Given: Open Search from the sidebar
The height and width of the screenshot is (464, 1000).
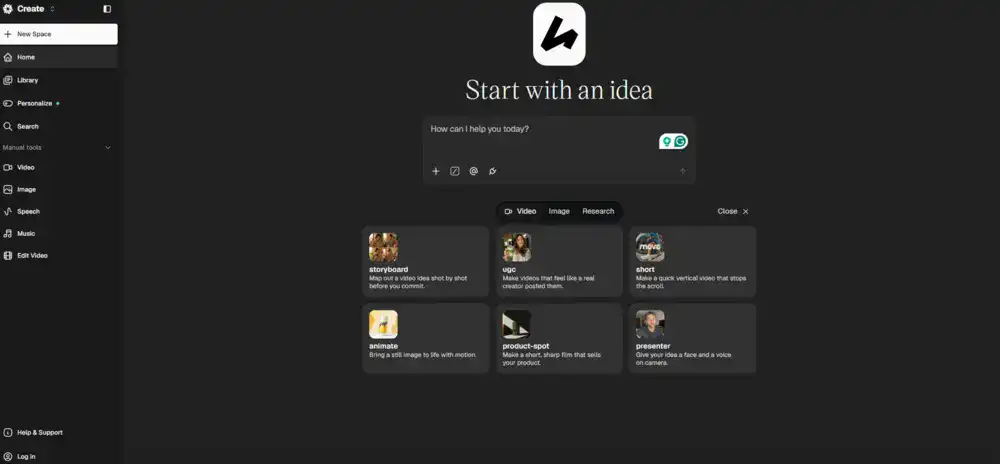Looking at the screenshot, I should [x=59, y=126].
